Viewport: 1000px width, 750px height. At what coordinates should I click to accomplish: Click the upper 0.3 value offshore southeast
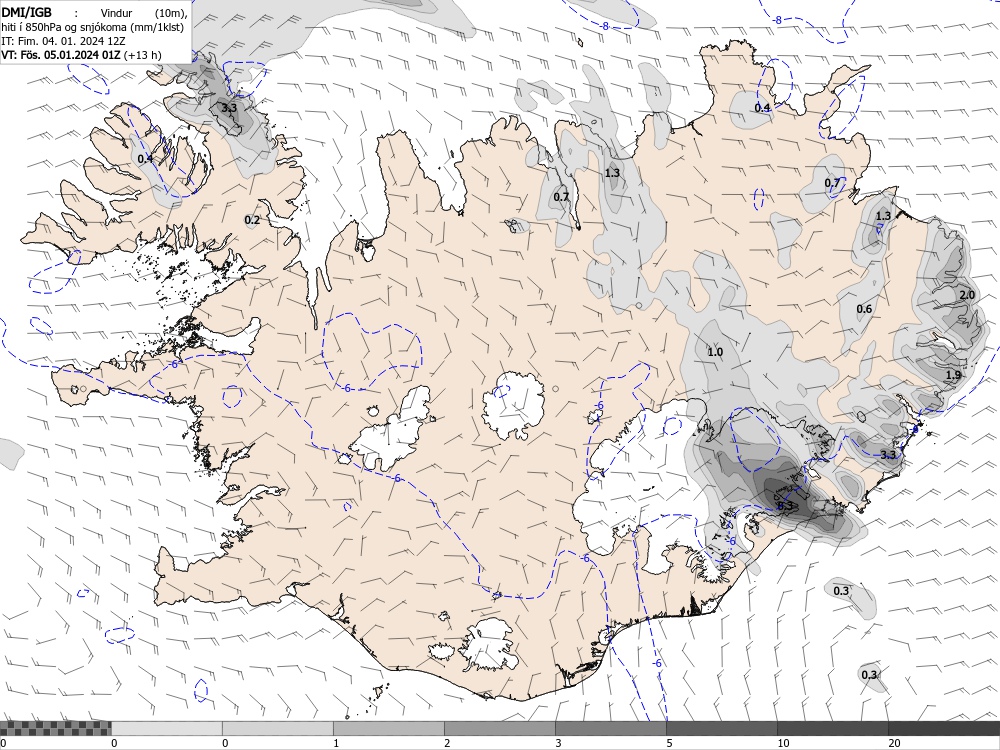pos(841,591)
